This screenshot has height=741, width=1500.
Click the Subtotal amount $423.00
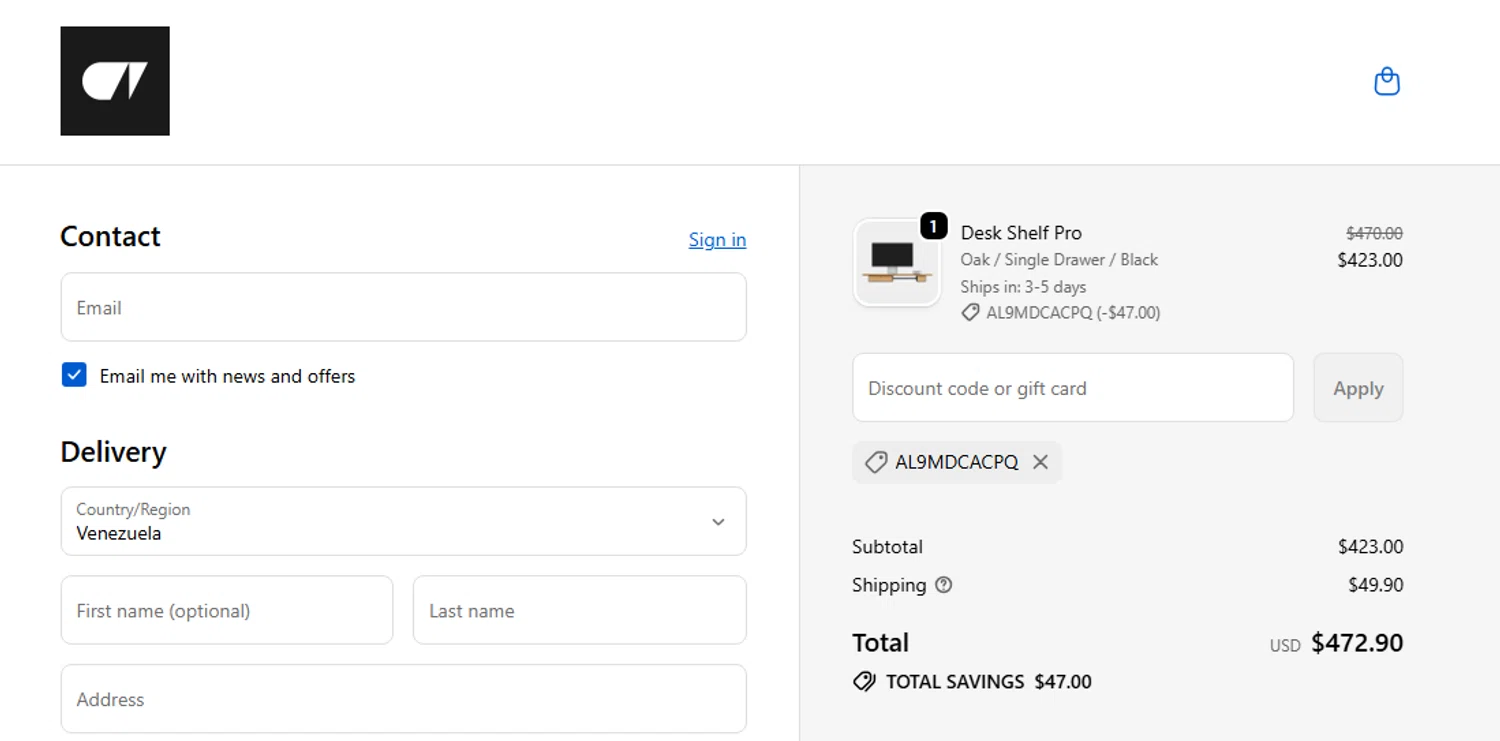point(1370,547)
